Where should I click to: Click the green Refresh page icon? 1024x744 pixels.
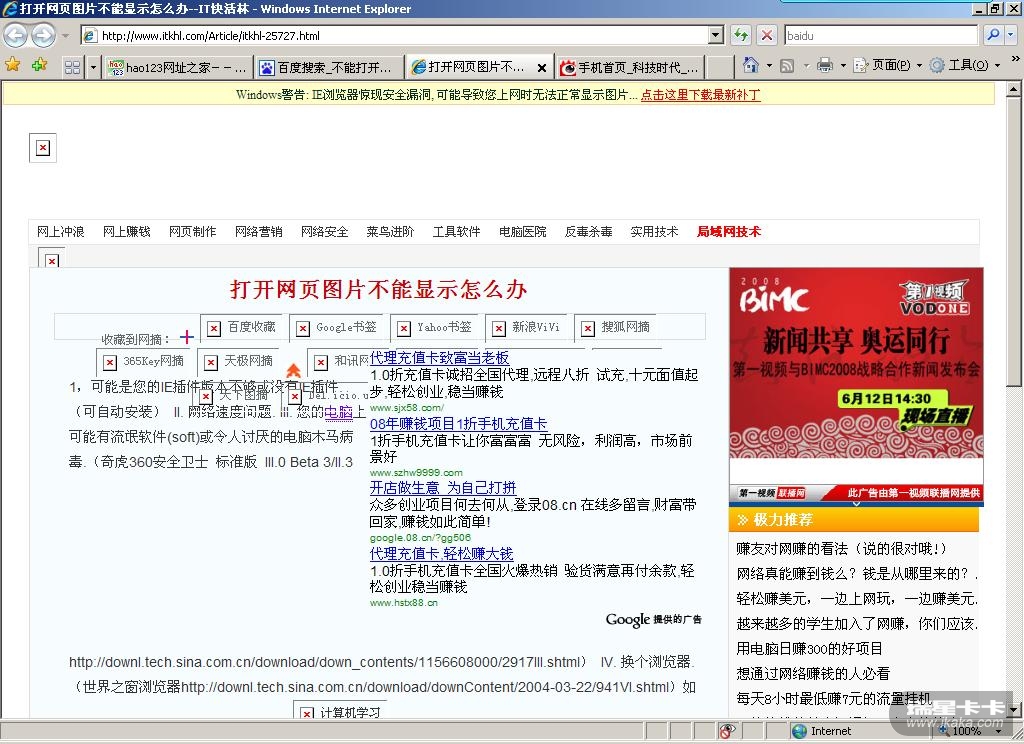(741, 35)
